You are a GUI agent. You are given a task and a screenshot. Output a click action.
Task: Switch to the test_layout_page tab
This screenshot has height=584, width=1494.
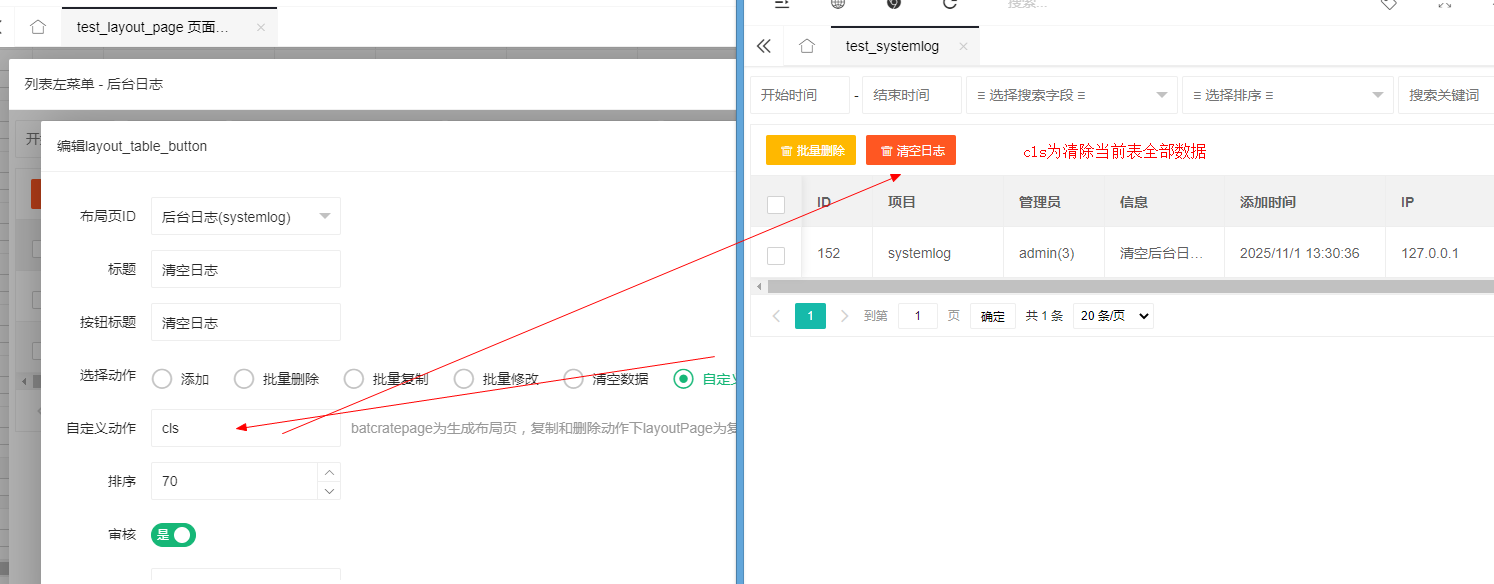click(x=152, y=27)
